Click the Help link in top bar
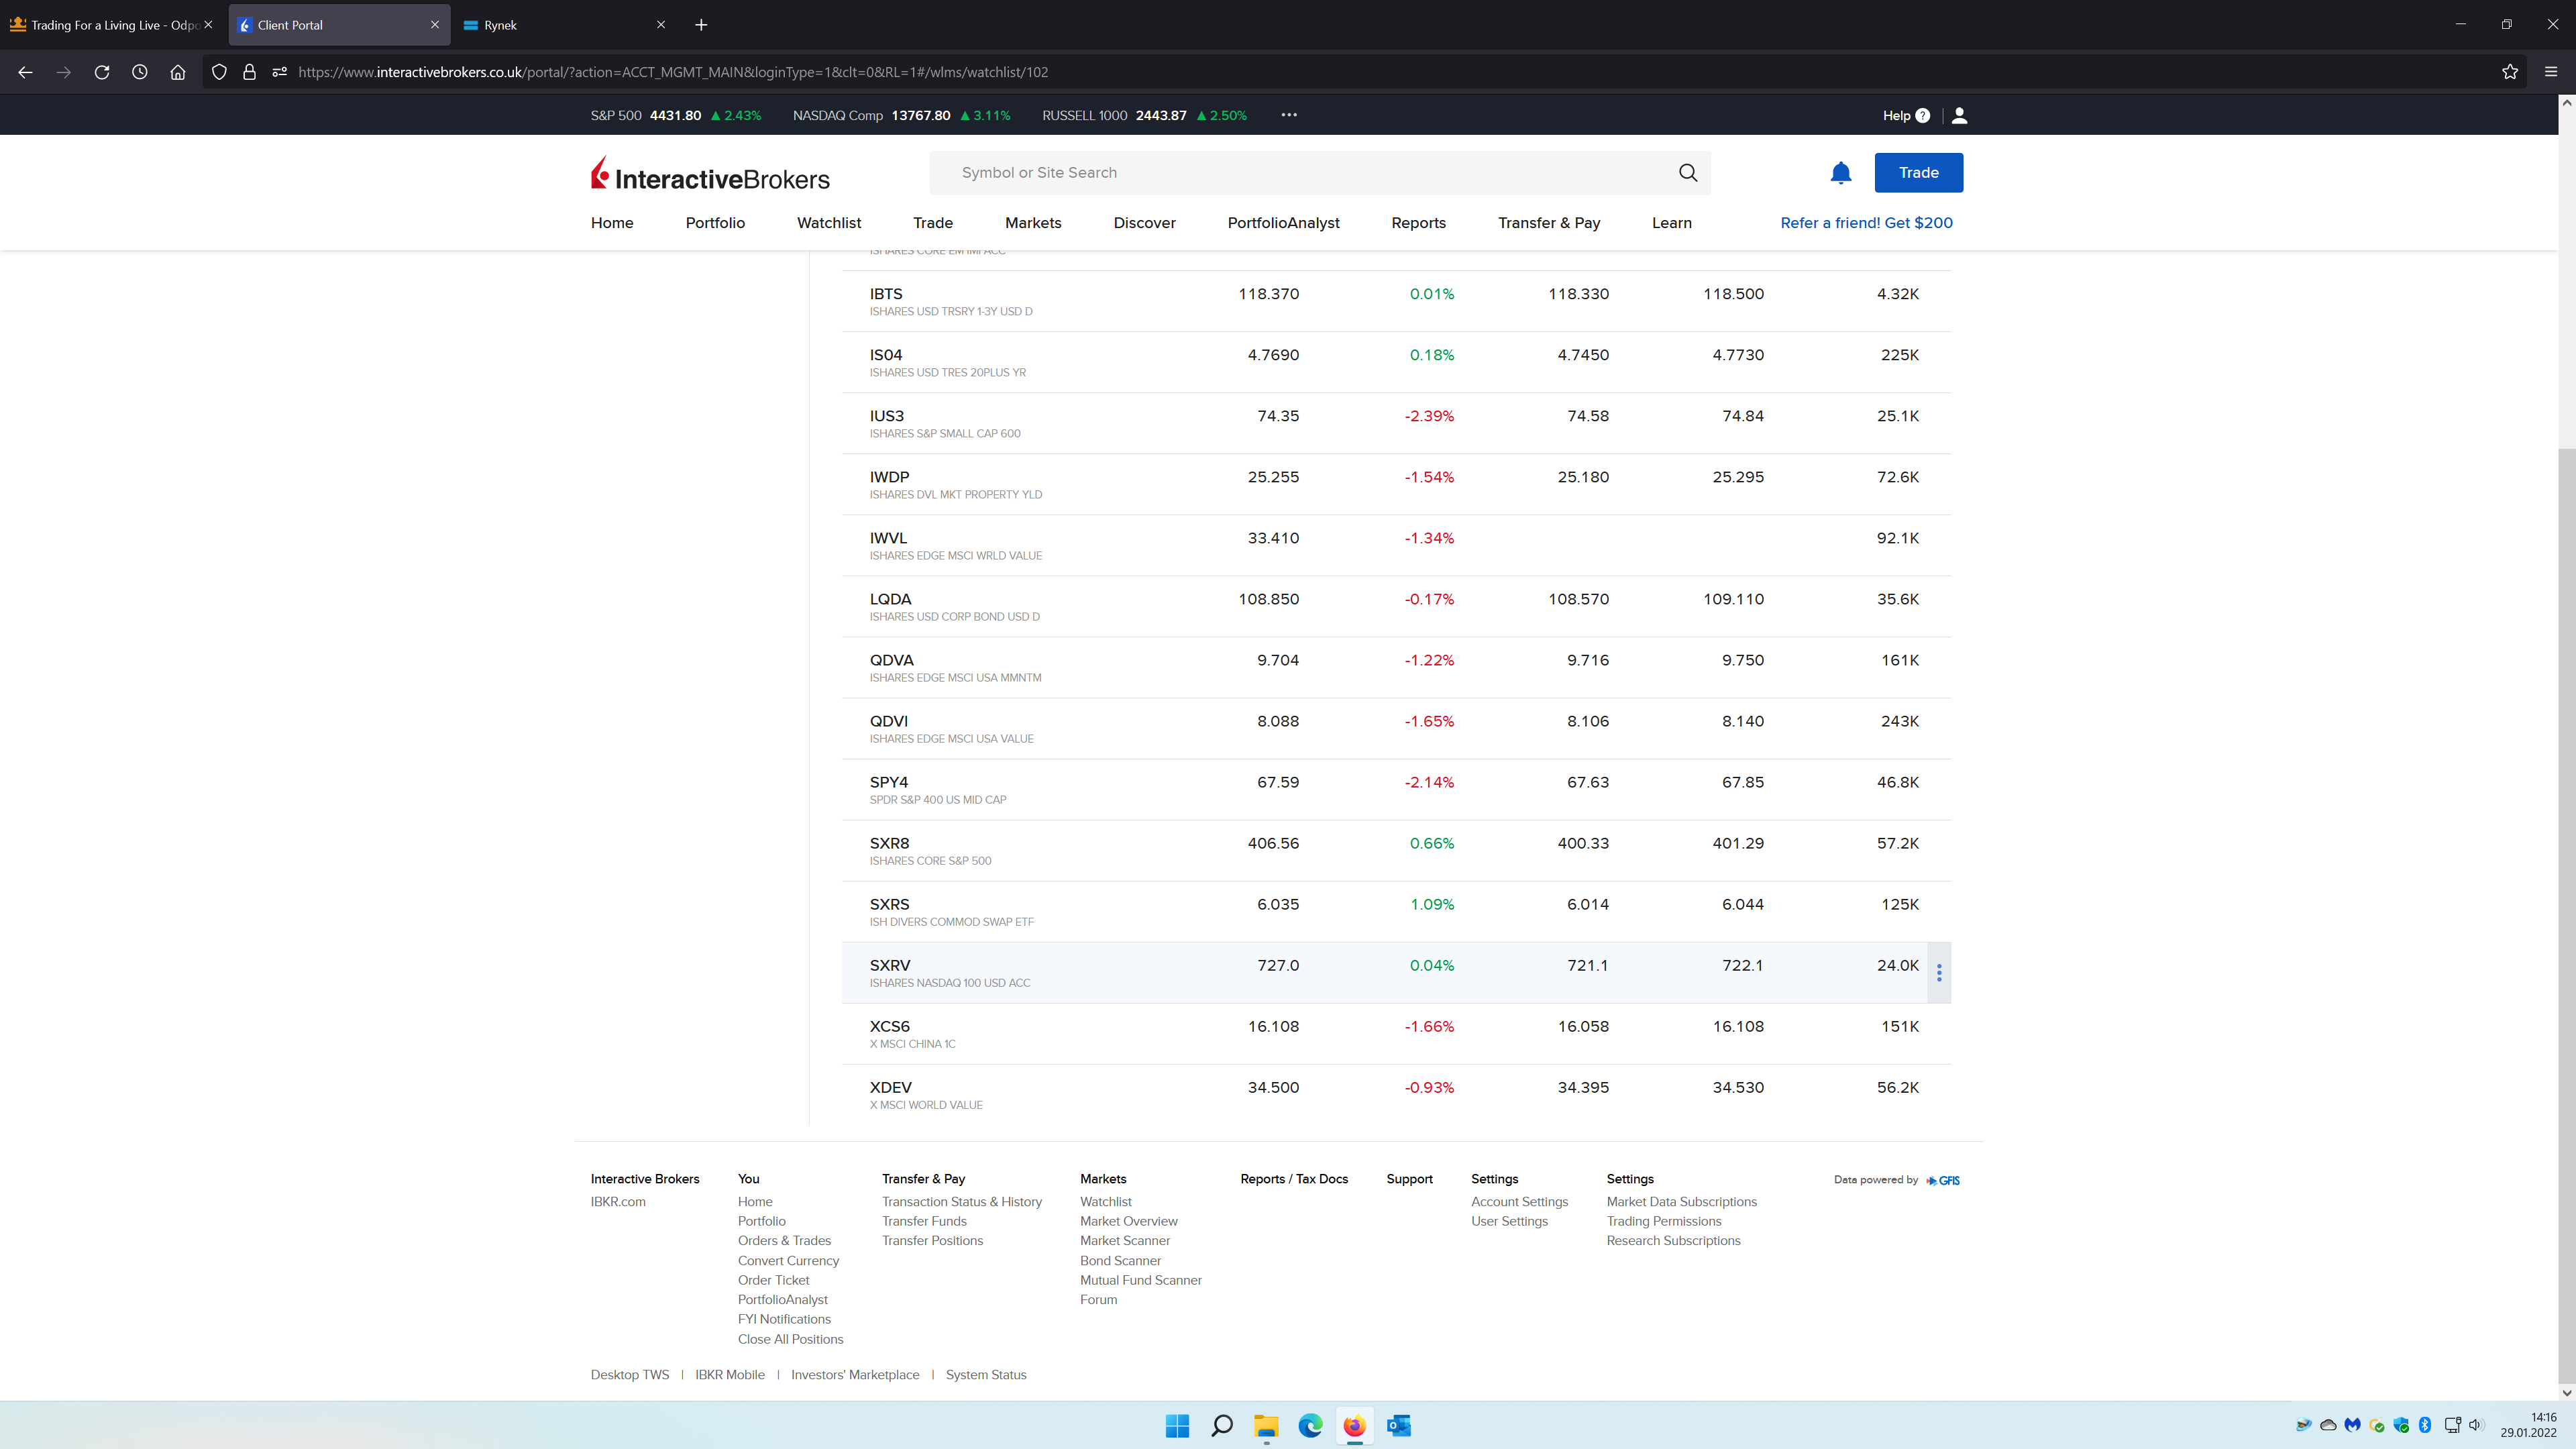Image resolution: width=2576 pixels, height=1449 pixels. tap(1896, 116)
